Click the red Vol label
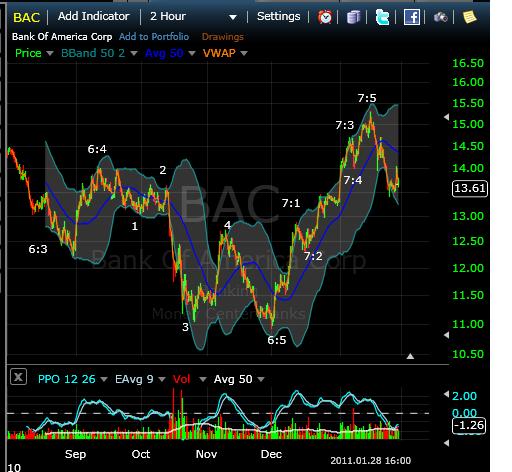 click(x=181, y=379)
